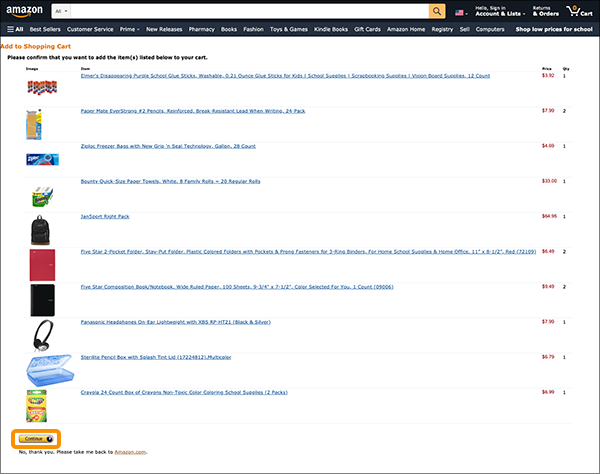Screen dimensions: 600x474
Task: Open JanSport Right Pack link
Action: [105, 217]
